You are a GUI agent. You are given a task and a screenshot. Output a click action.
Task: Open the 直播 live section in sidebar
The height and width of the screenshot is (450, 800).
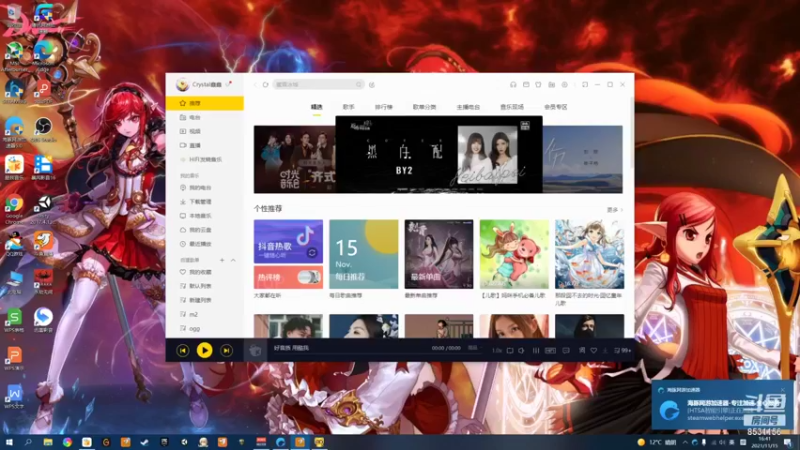pyautogui.click(x=205, y=145)
